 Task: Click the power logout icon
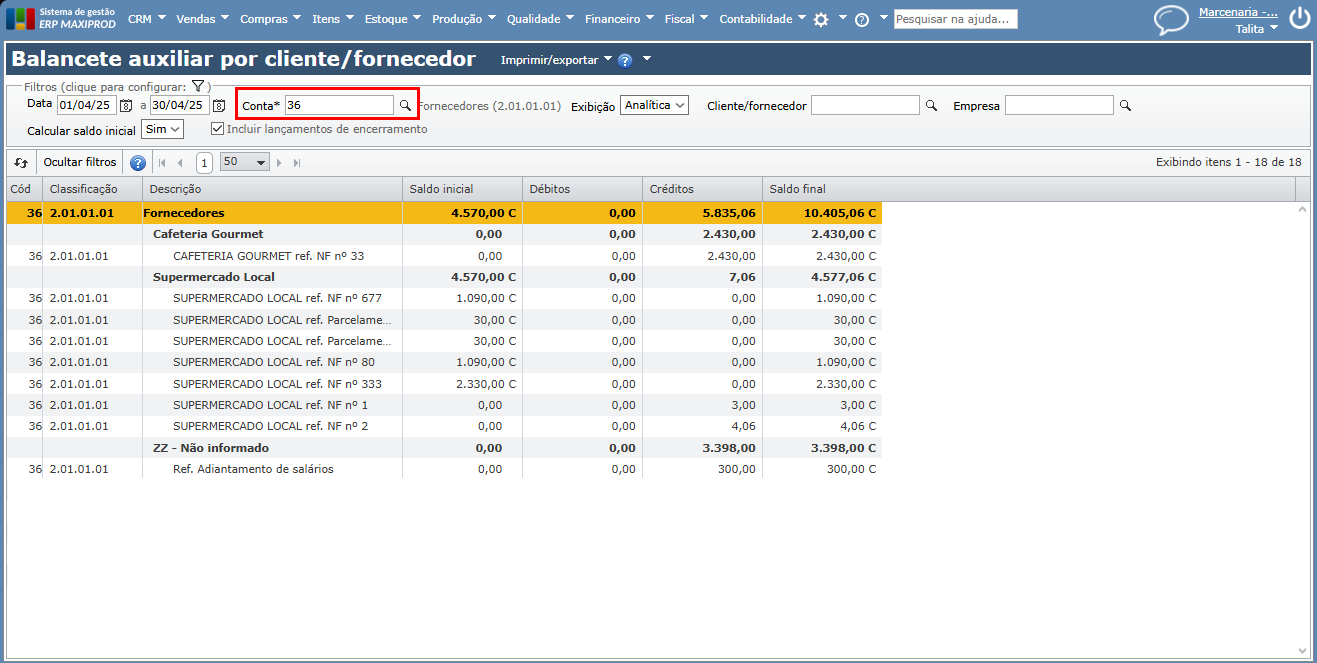[1299, 18]
